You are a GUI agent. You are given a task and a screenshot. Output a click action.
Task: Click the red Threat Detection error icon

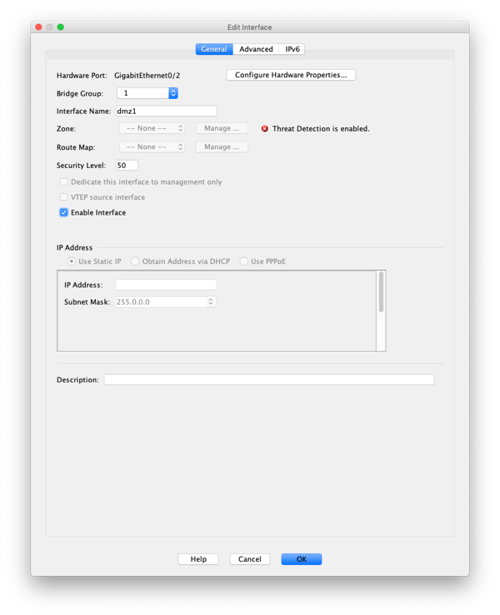pyautogui.click(x=265, y=129)
